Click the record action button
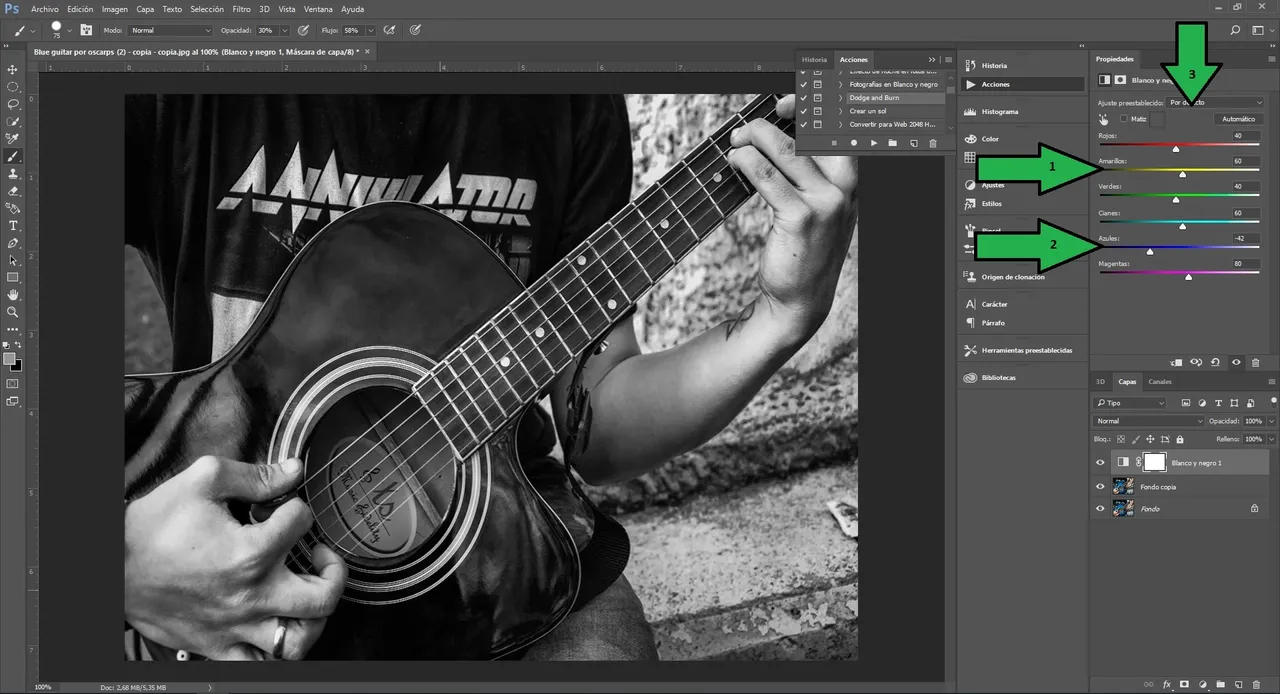This screenshot has width=1280, height=694. [854, 143]
